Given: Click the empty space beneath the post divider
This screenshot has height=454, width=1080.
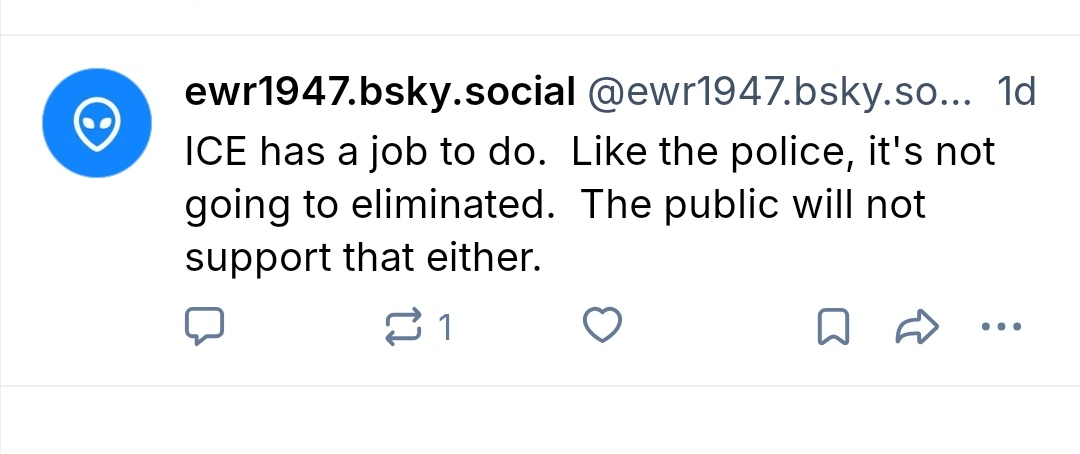Looking at the screenshot, I should [540, 420].
